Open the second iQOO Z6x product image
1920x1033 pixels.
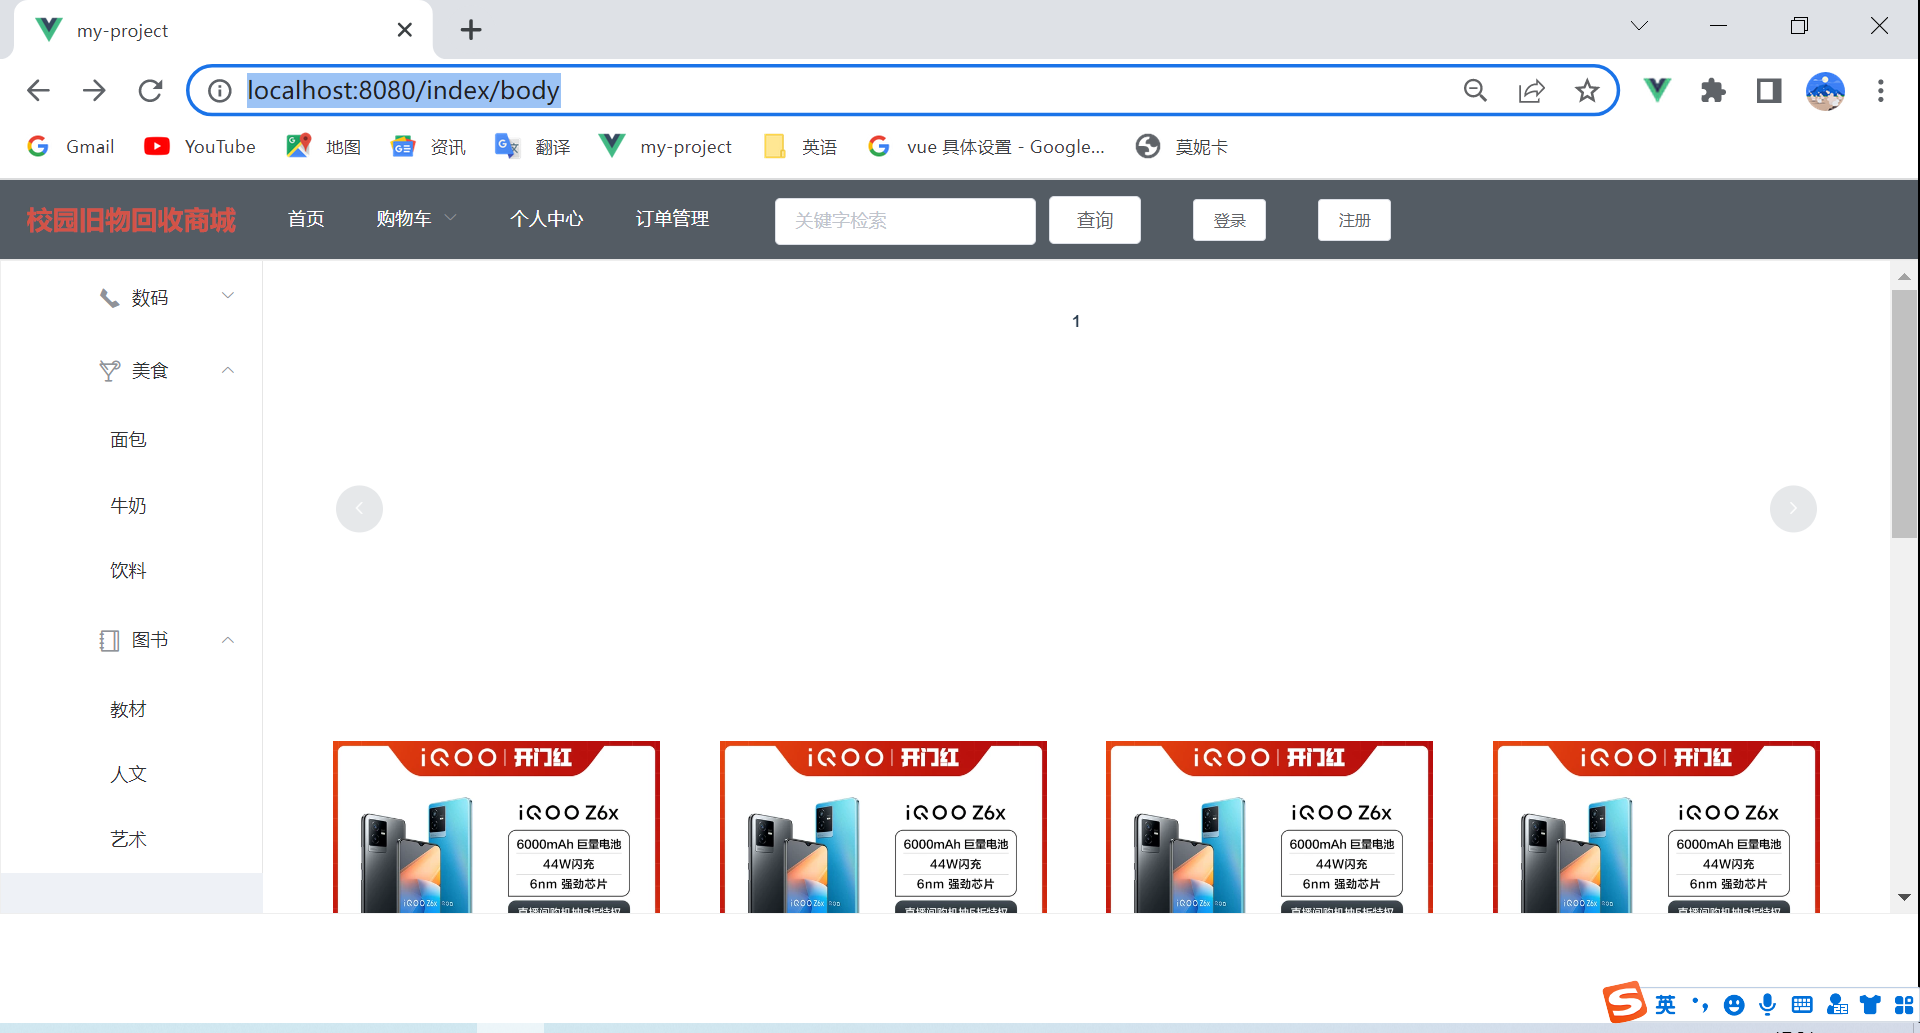tap(883, 827)
